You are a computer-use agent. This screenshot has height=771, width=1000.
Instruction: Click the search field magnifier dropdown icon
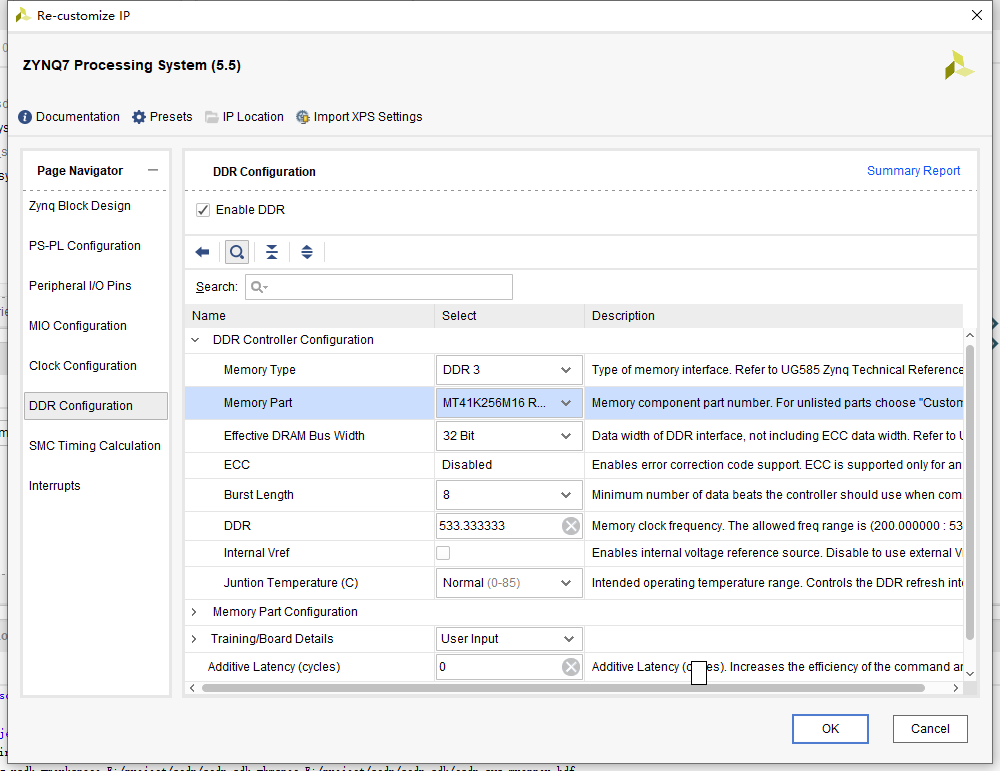pyautogui.click(x=259, y=287)
